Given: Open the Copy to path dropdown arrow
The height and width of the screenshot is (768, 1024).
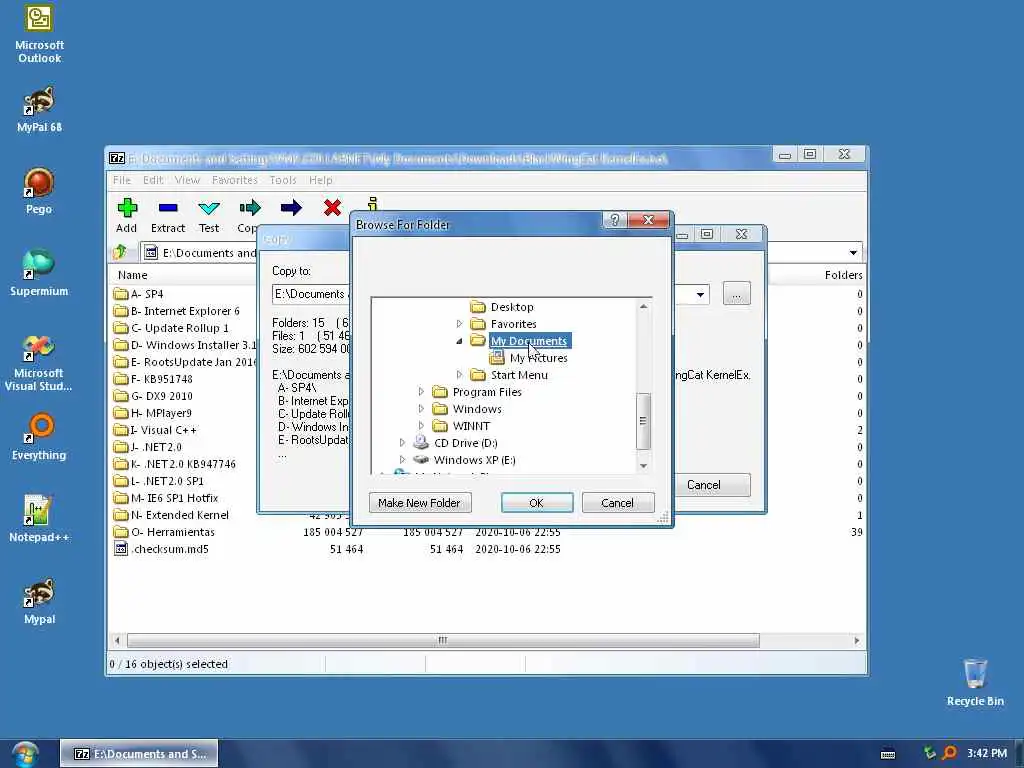Looking at the screenshot, I should coord(700,295).
